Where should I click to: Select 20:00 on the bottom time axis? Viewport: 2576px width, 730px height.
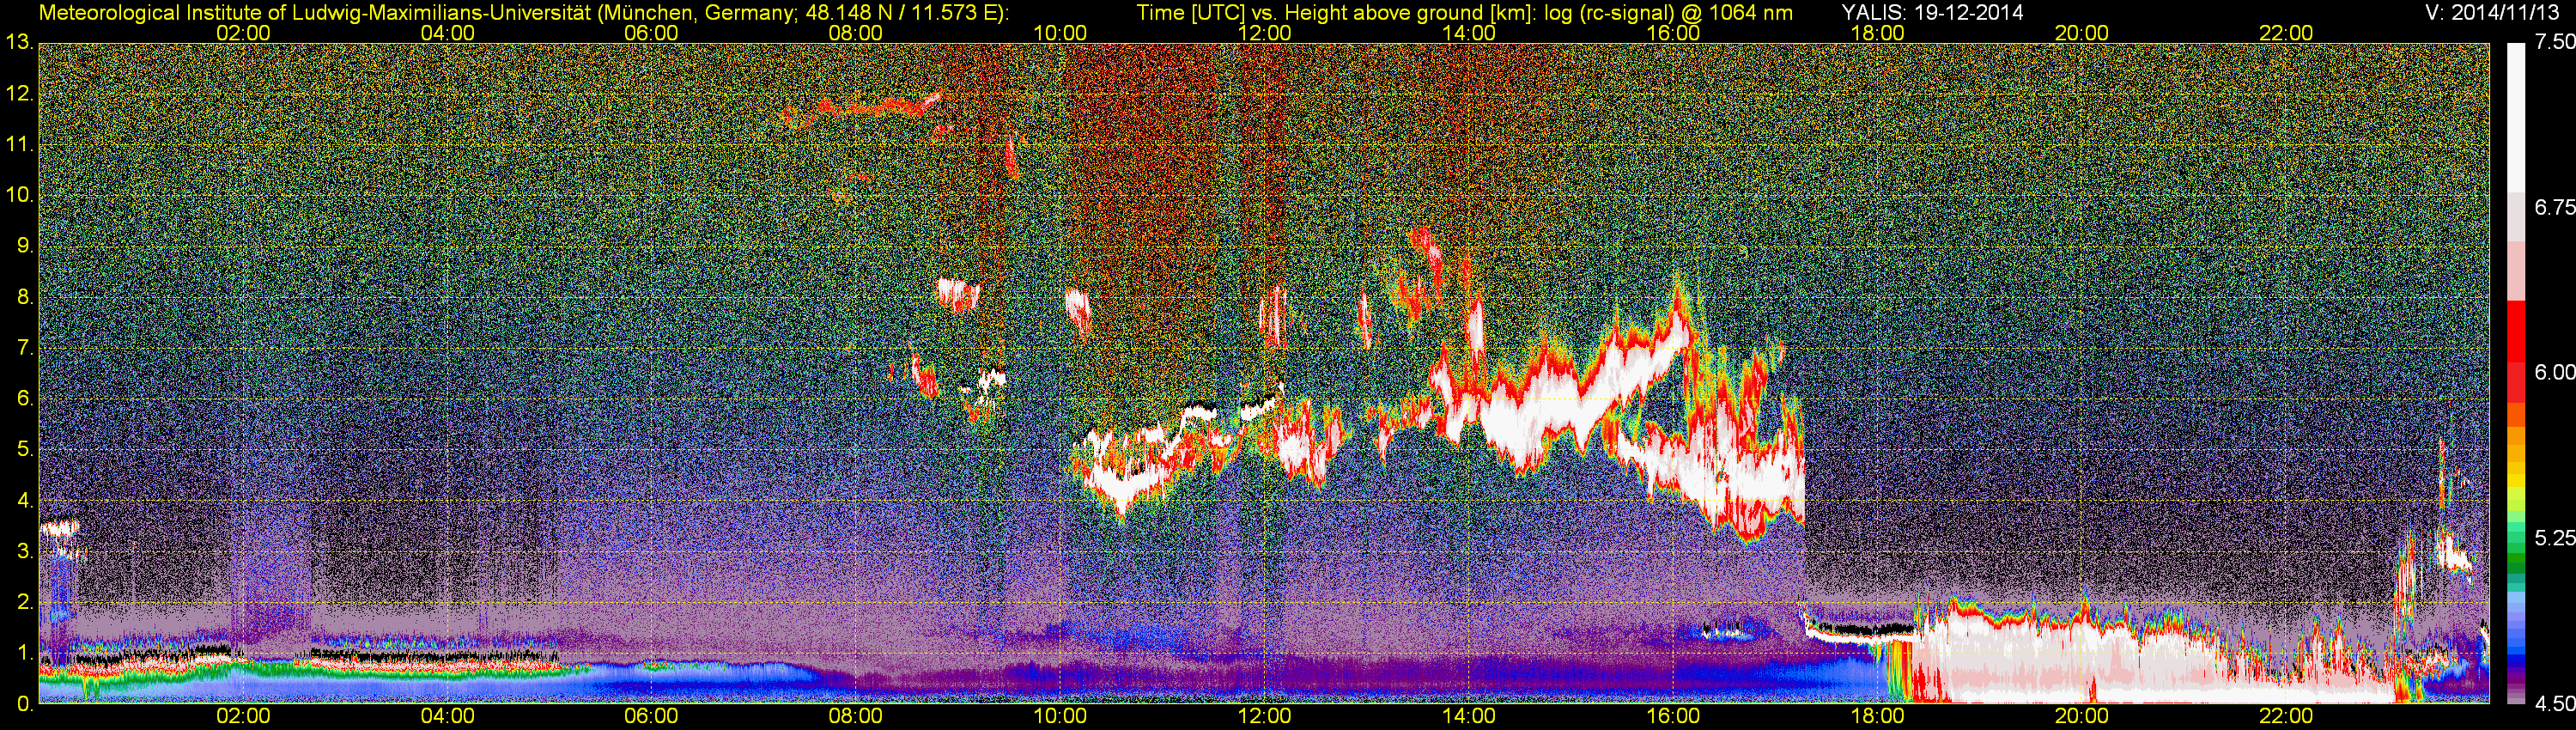(x=2081, y=717)
